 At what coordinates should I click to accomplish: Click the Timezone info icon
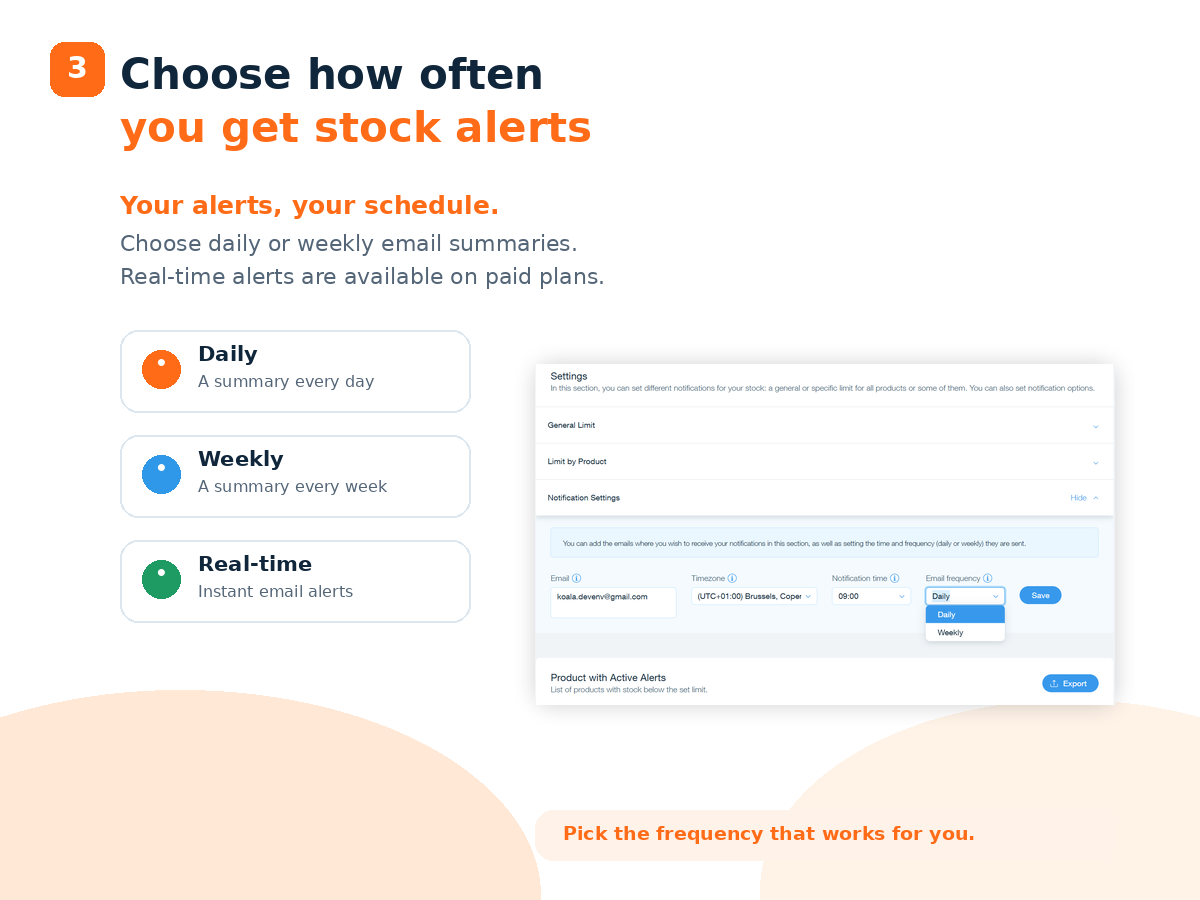(732, 578)
